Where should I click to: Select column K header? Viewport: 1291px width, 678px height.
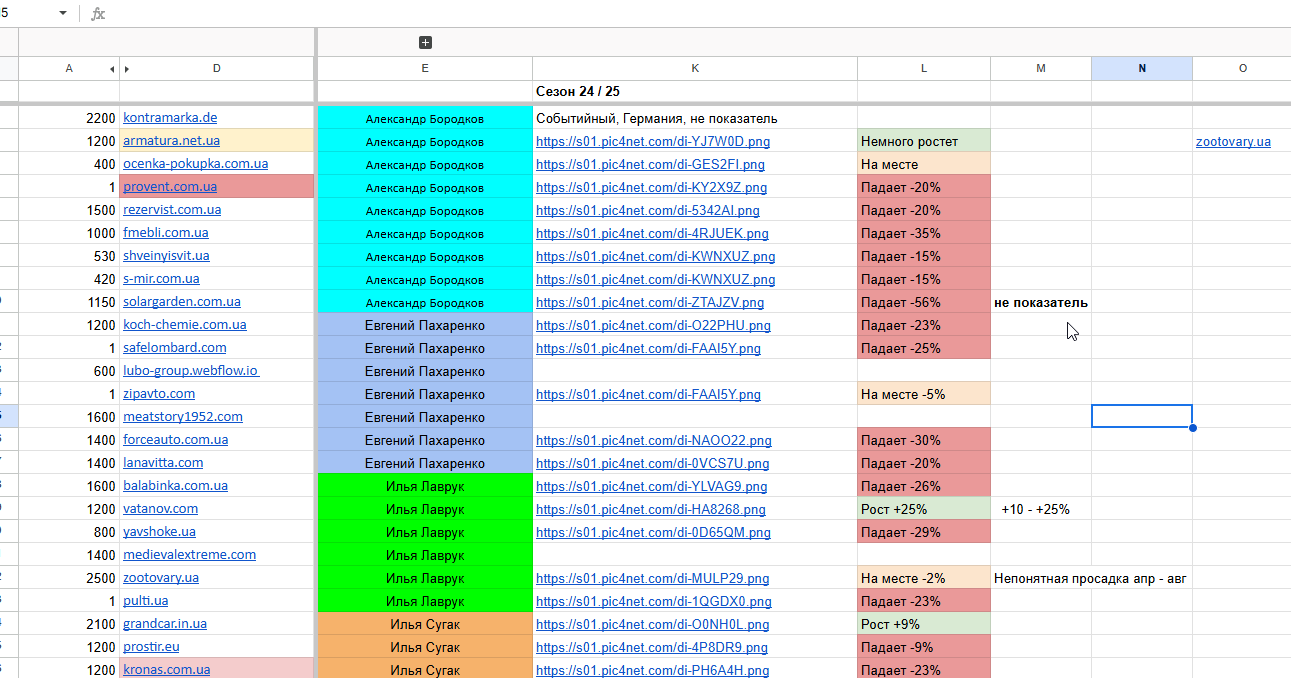695,68
